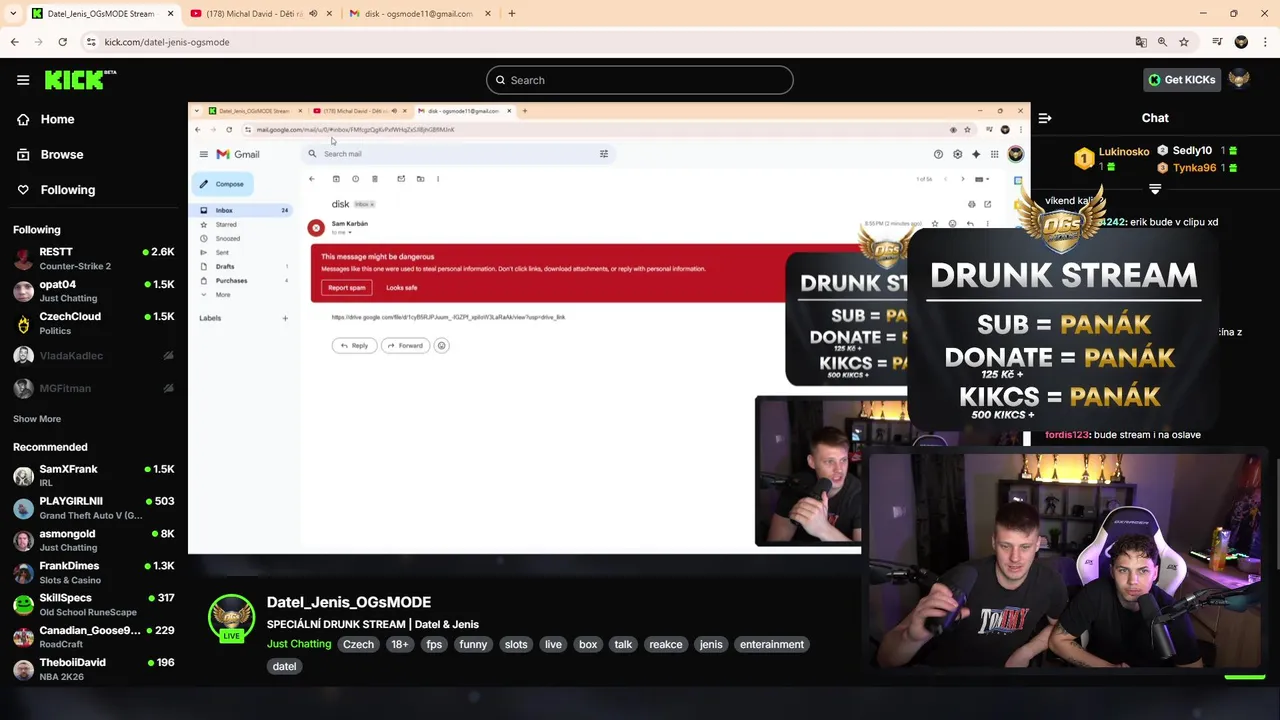This screenshot has width=1280, height=720.
Task: Open the browser media controls icon
Action: tap(1217, 42)
